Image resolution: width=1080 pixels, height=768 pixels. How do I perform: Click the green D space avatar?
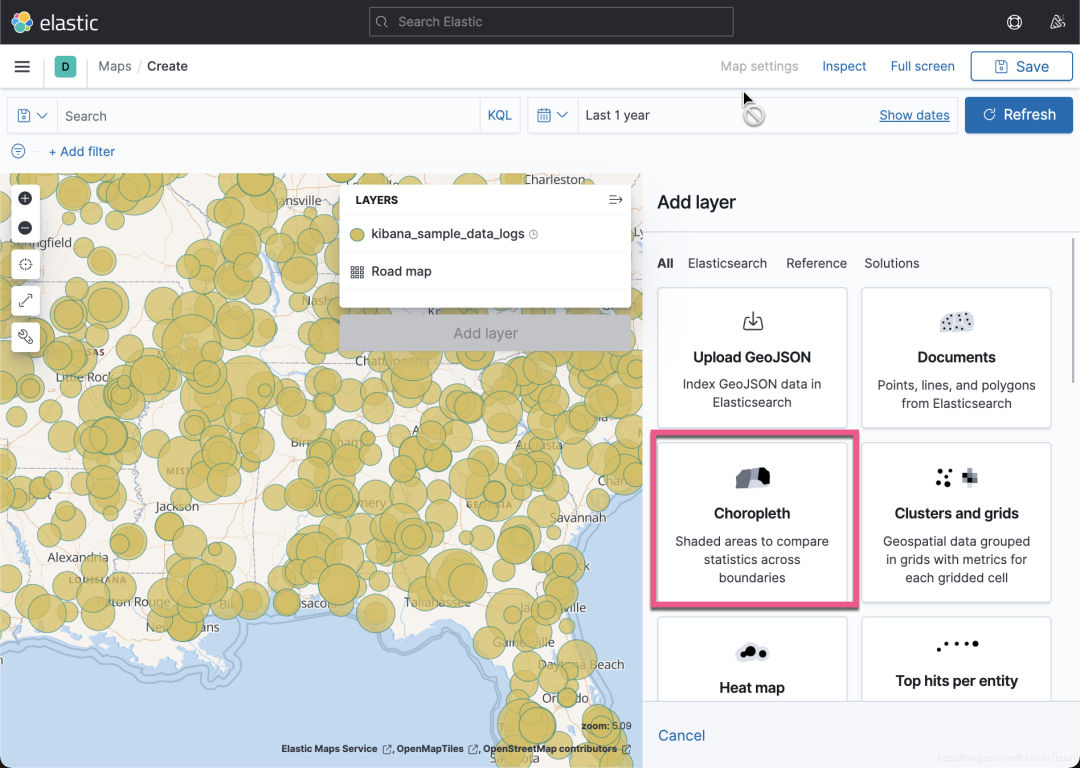click(x=65, y=66)
